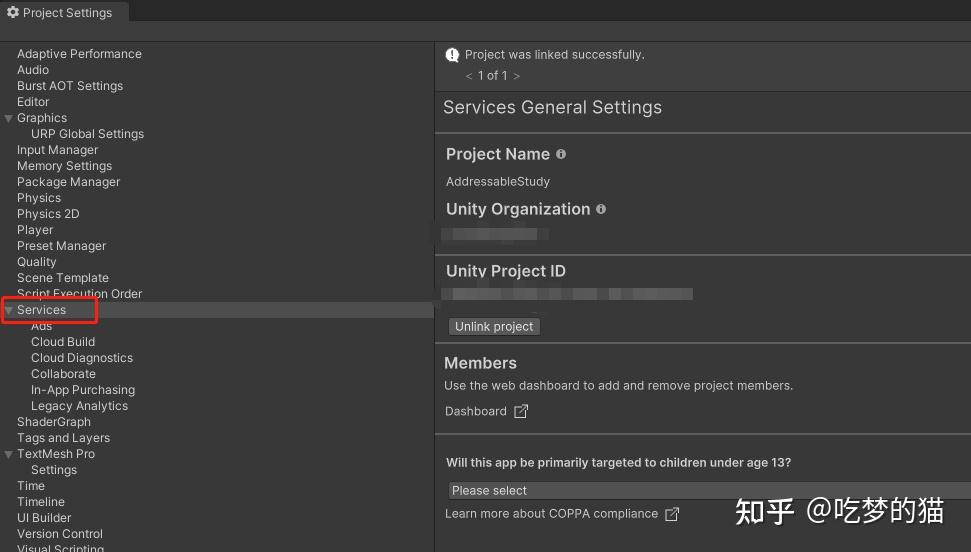Go to next notification arrow

coord(516,76)
